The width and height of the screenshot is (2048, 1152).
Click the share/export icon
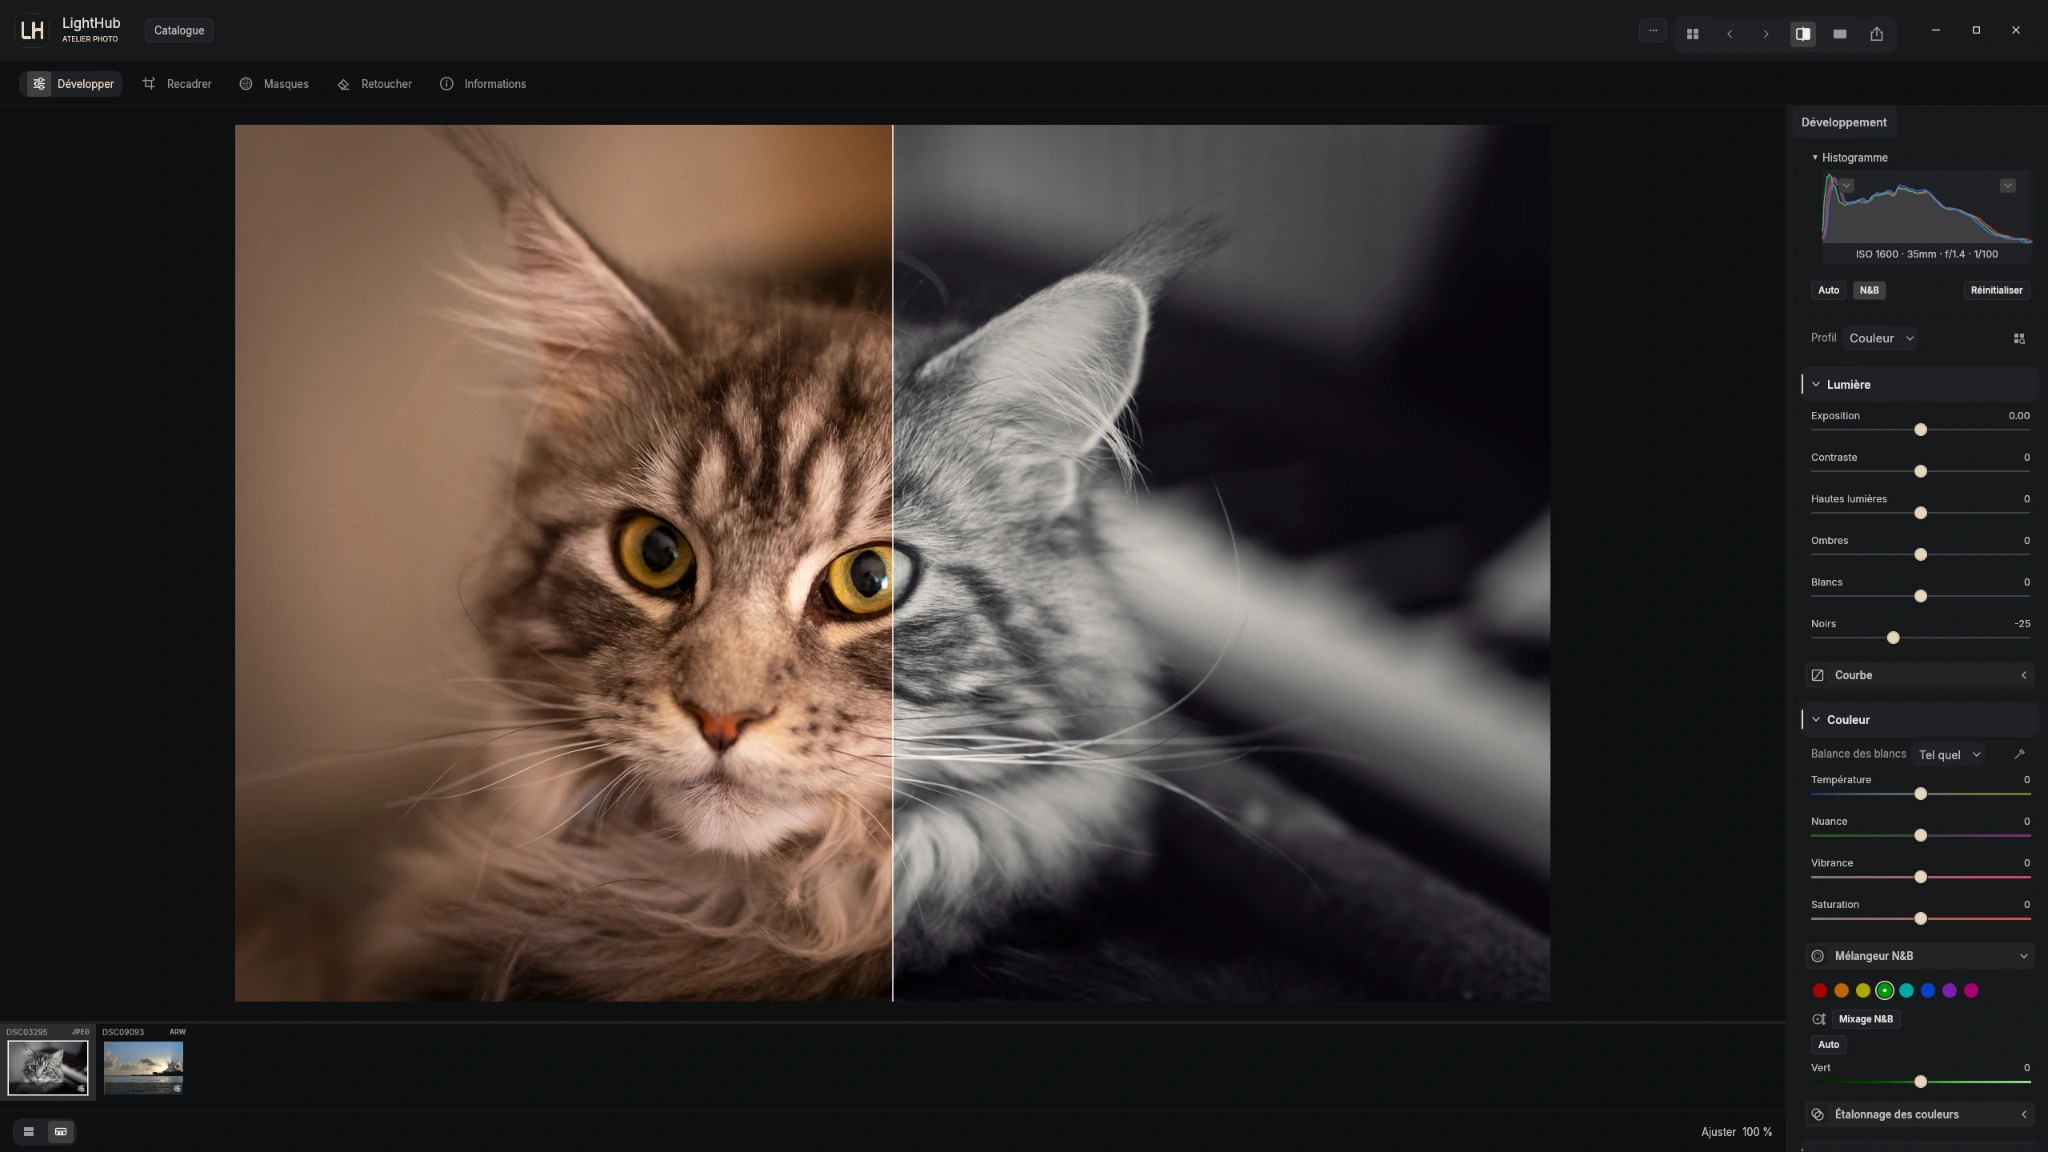pos(1877,34)
